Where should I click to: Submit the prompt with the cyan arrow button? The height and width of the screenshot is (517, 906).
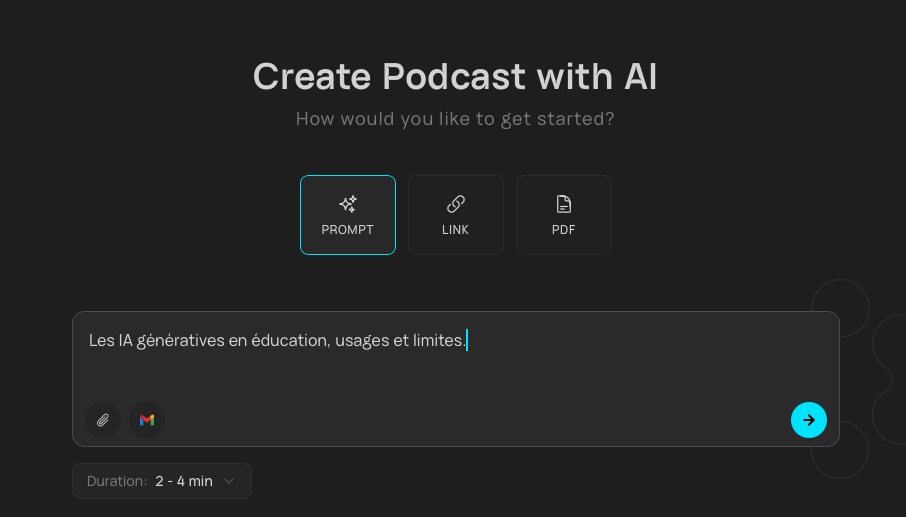(x=808, y=420)
